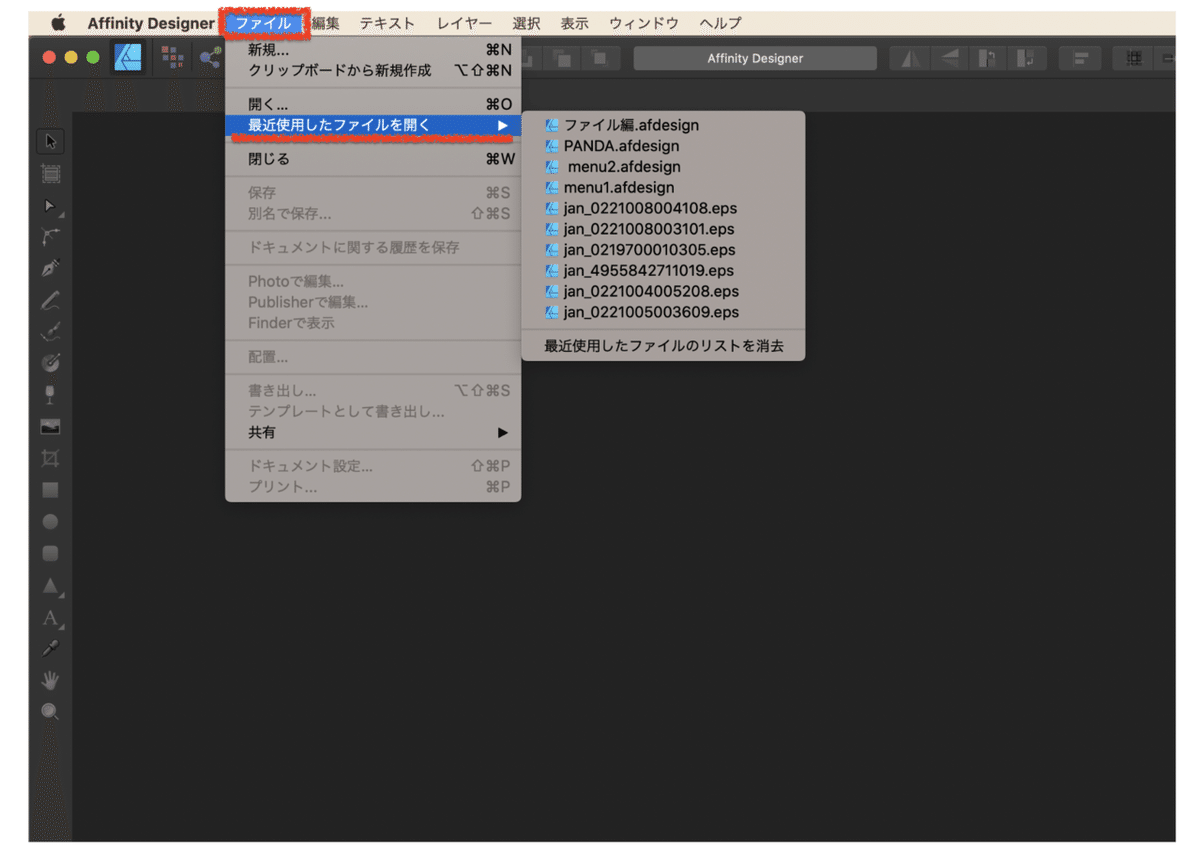The width and height of the screenshot is (1200, 848).
Task: Select the Vector Brush tool
Action: [x=50, y=332]
